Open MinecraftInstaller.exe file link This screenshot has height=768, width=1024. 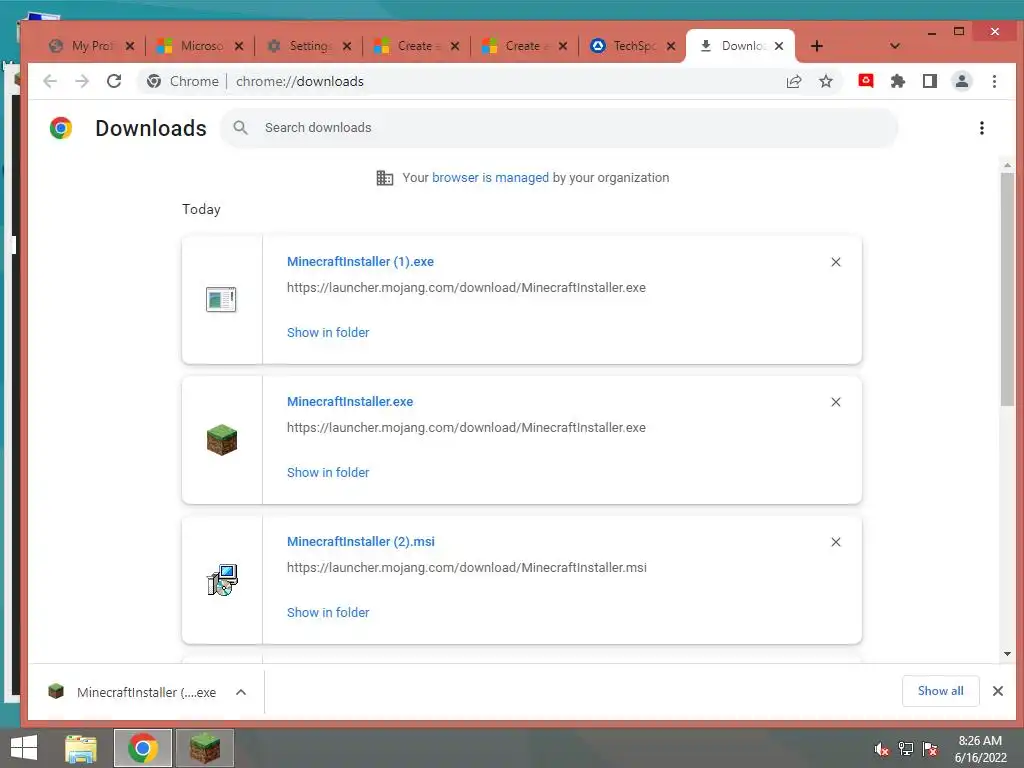click(350, 402)
